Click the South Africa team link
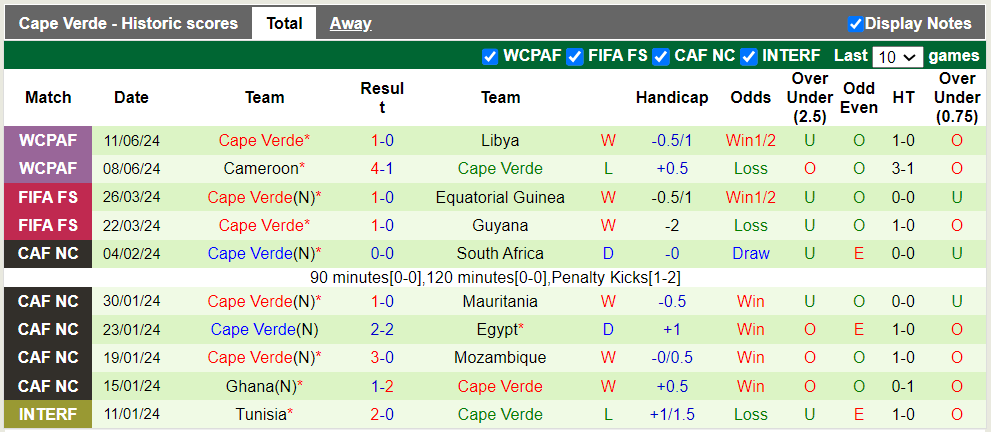The image size is (991, 432). coord(500,253)
